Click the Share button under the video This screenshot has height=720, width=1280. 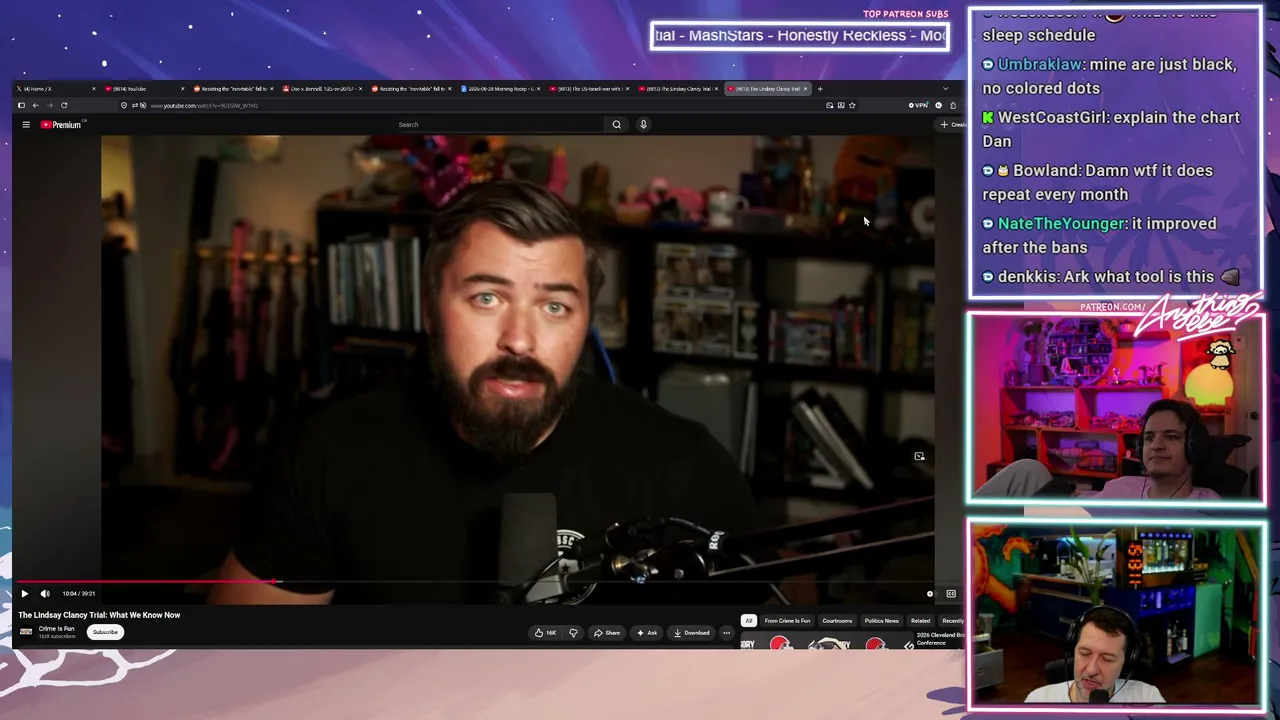coord(607,633)
